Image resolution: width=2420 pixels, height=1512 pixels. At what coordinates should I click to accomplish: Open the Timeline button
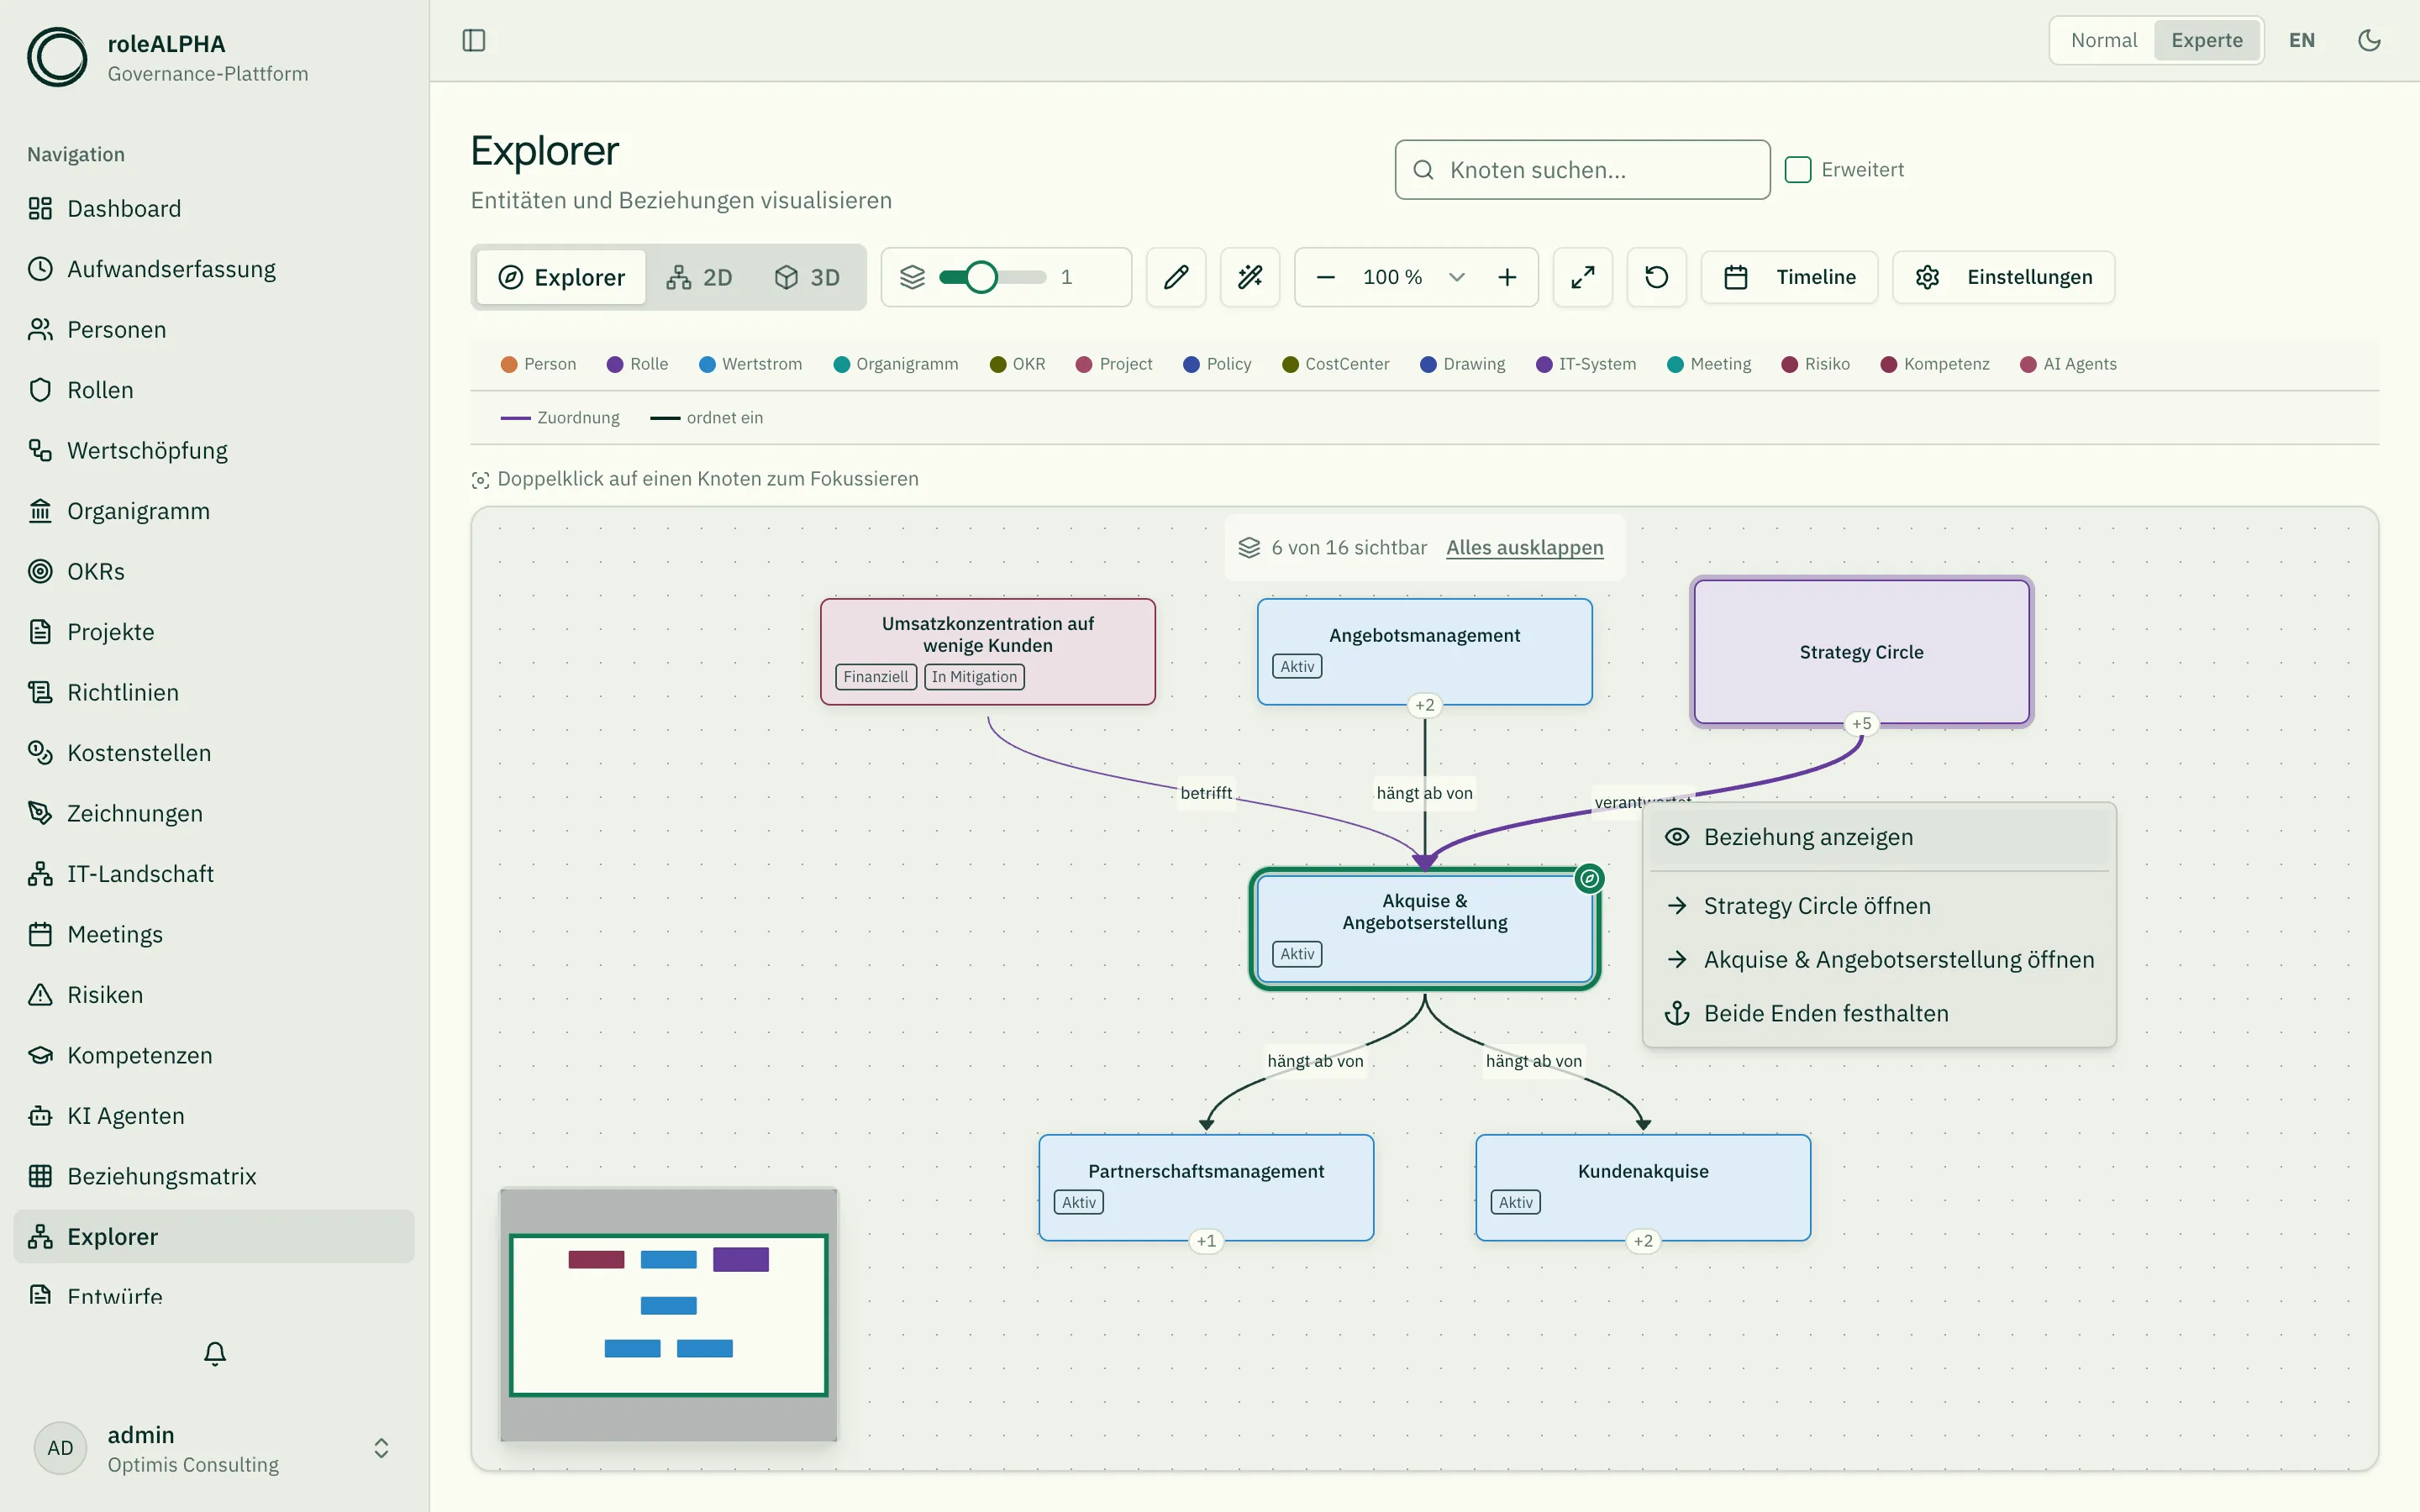(1790, 277)
